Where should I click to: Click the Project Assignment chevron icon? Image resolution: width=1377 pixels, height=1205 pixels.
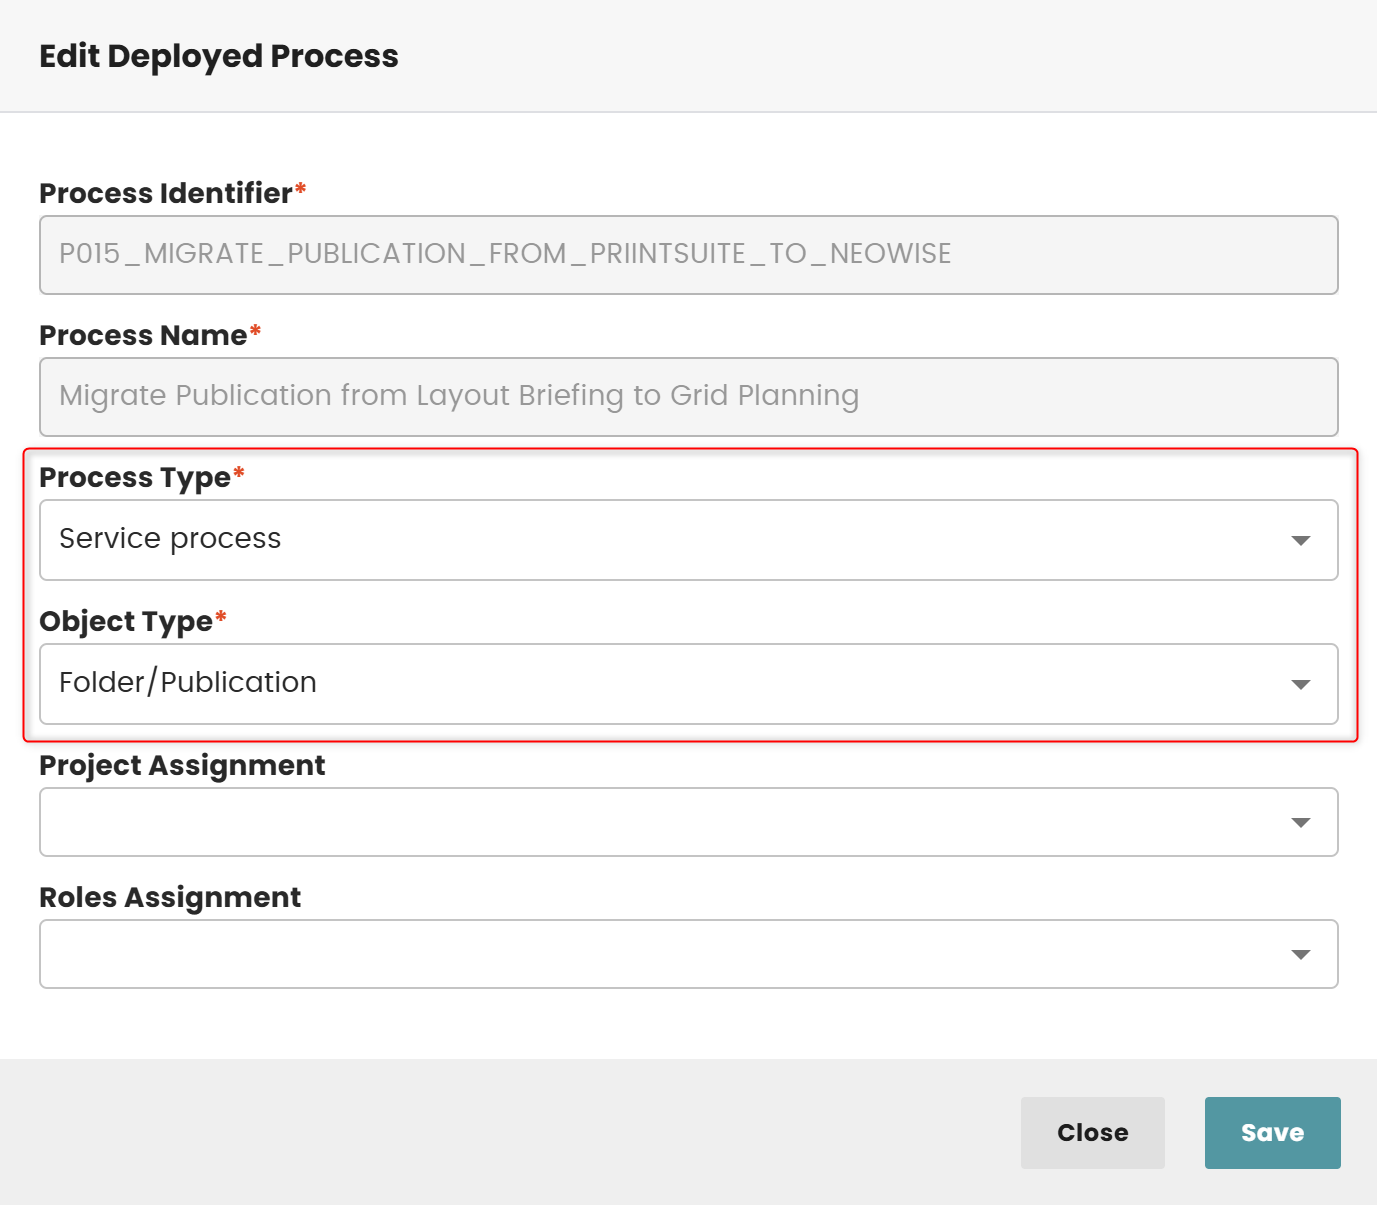tap(1300, 822)
